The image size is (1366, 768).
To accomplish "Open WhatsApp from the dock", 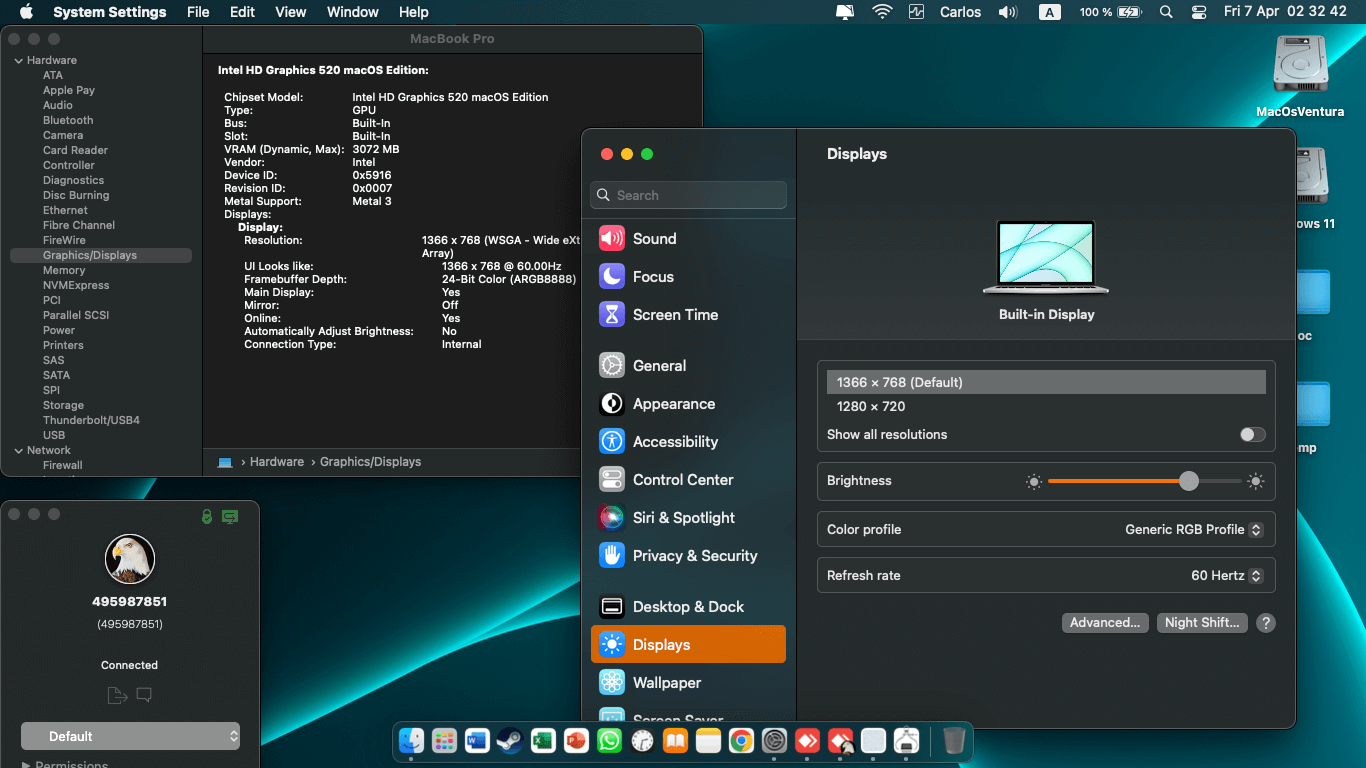I will tap(609, 741).
